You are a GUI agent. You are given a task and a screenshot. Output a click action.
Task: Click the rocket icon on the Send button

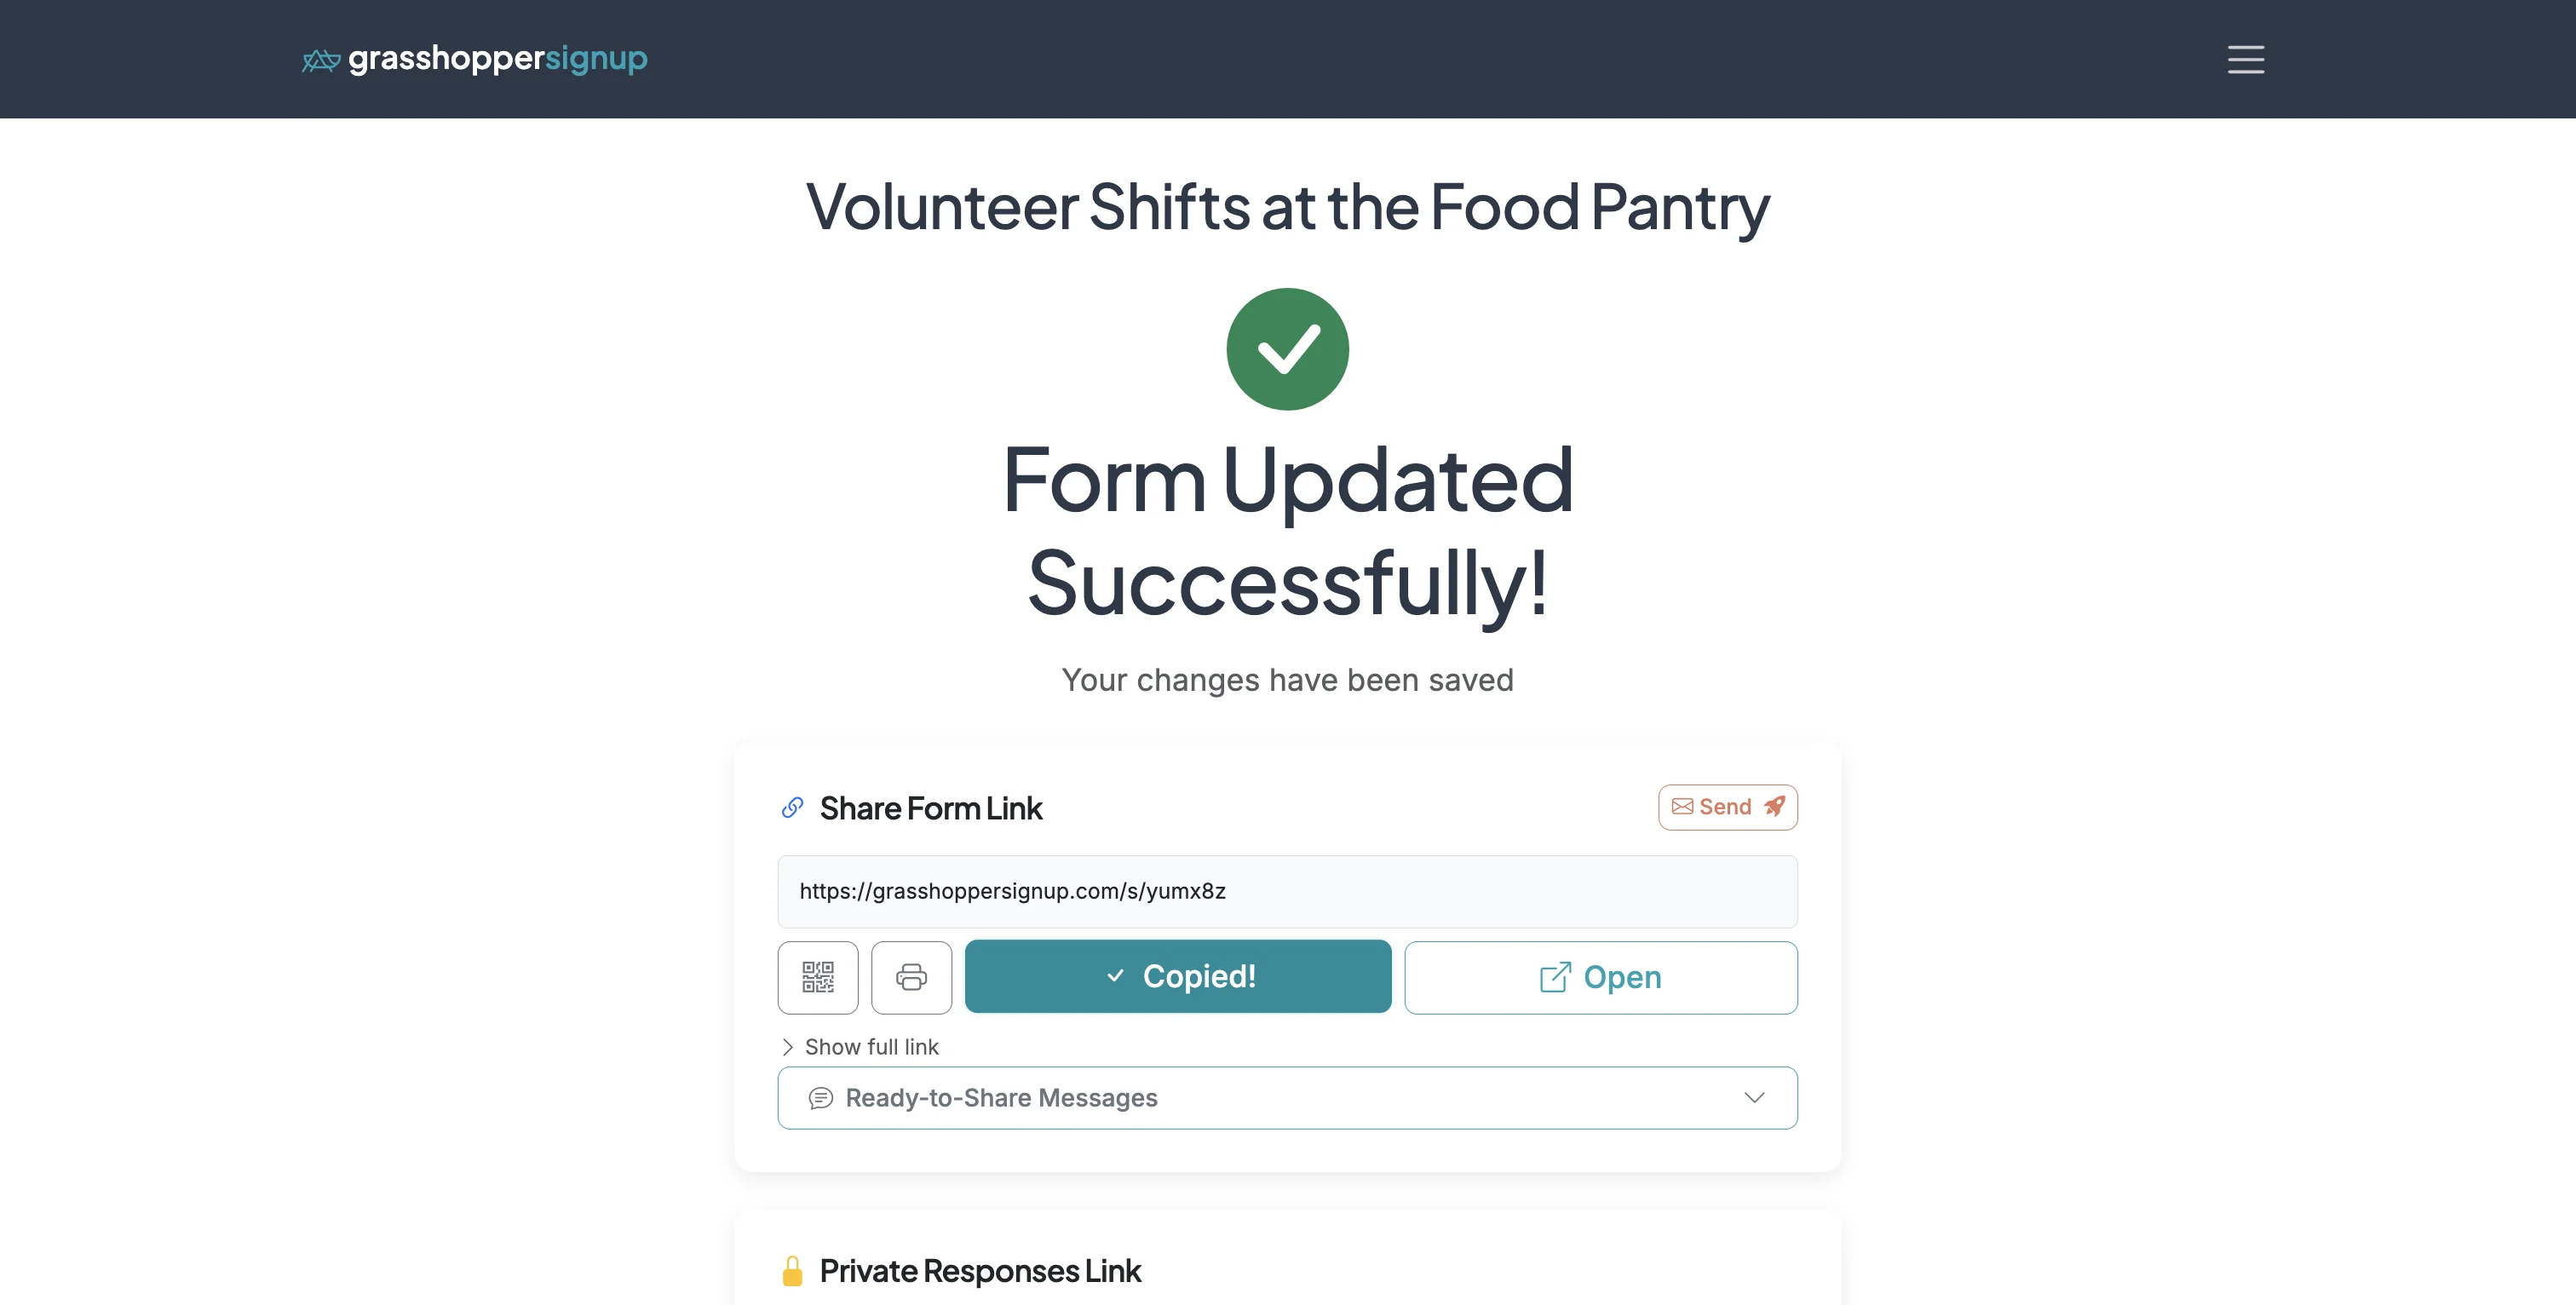(1774, 806)
